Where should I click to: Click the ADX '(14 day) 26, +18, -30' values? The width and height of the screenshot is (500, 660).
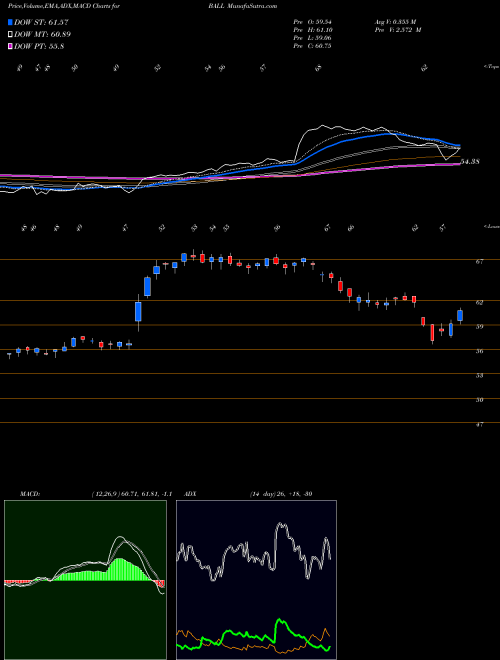[281, 494]
